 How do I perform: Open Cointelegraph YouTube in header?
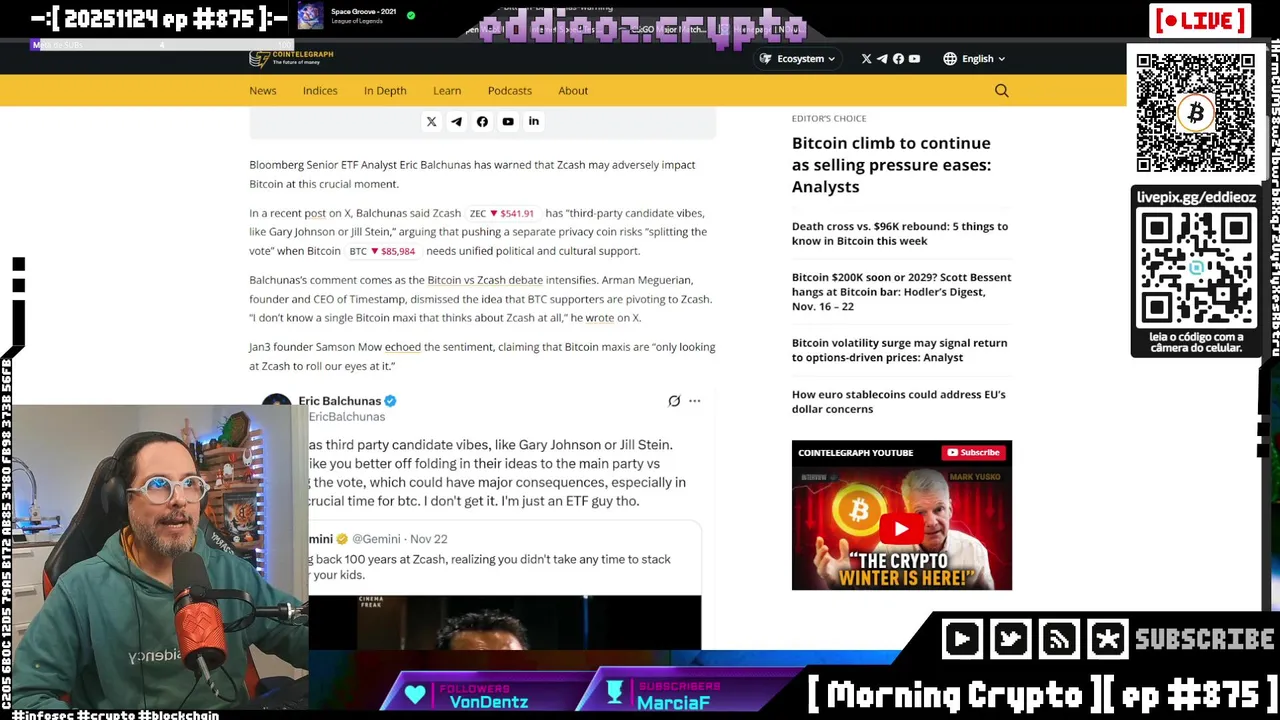(914, 59)
